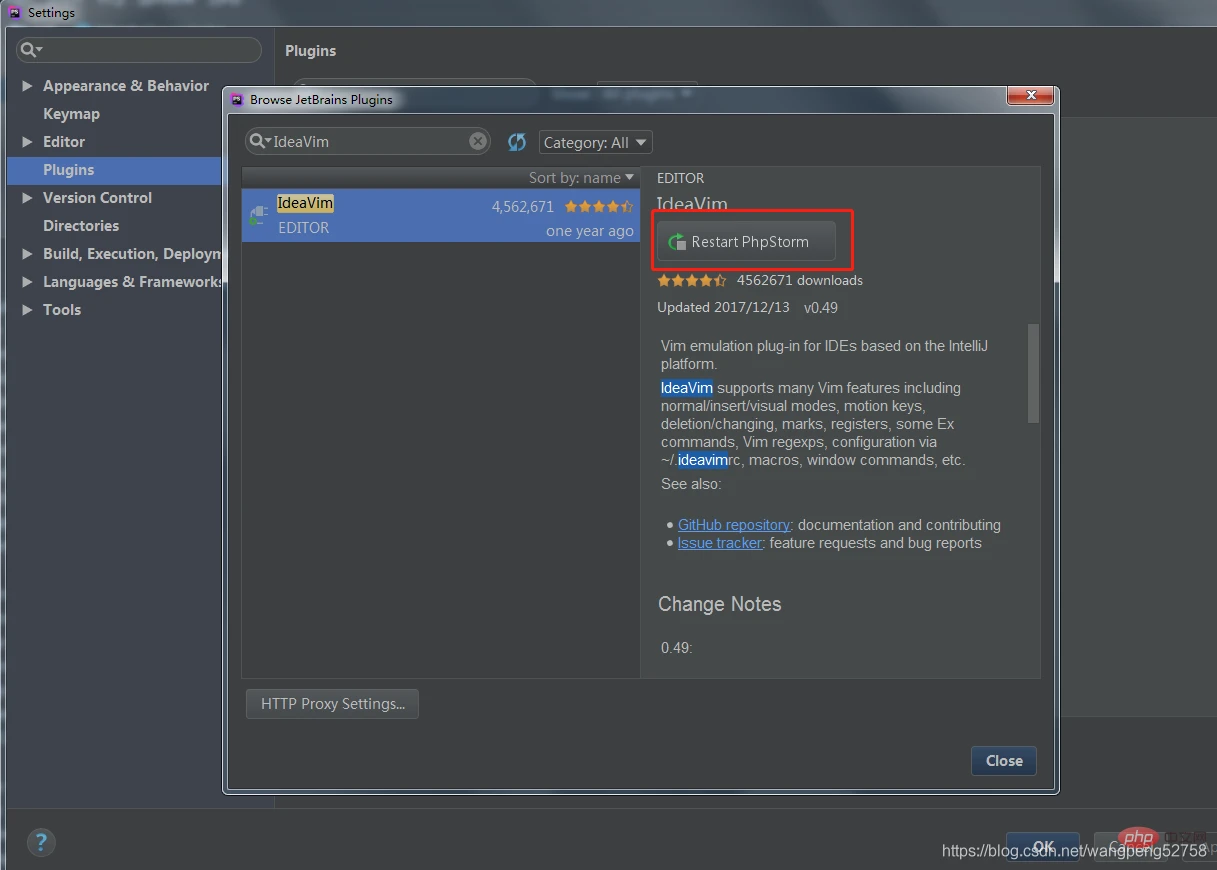Expand Appearance & Behavior tree node
The image size is (1217, 870).
point(27,86)
